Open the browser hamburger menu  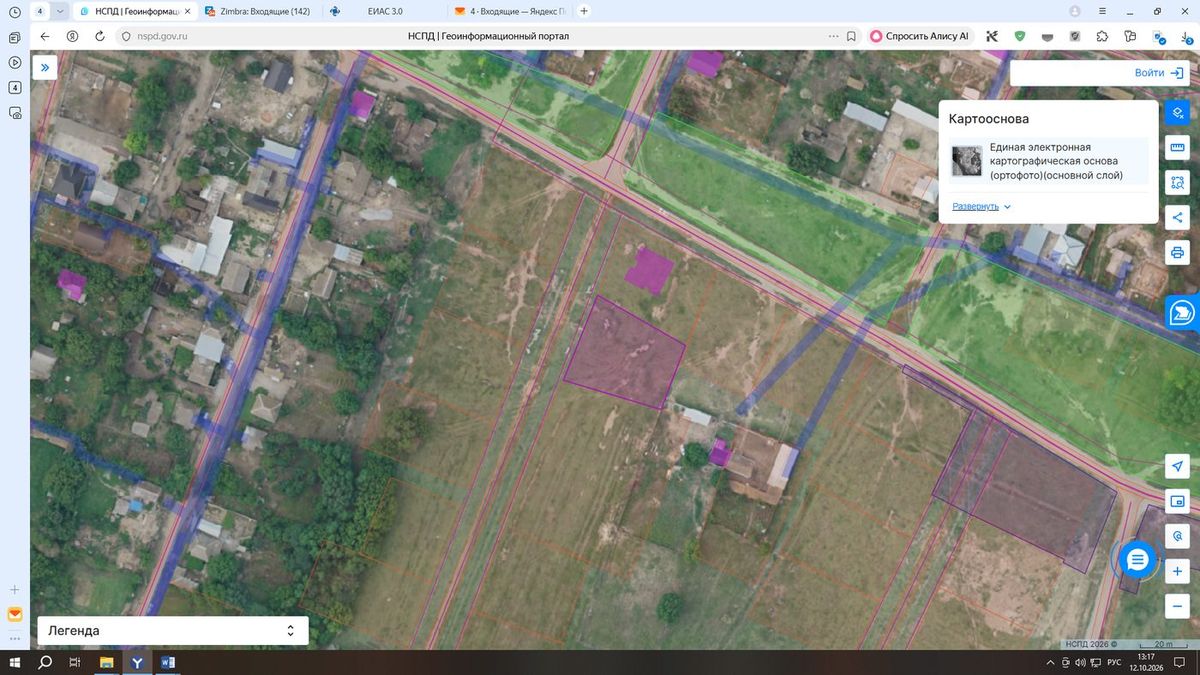1102,11
